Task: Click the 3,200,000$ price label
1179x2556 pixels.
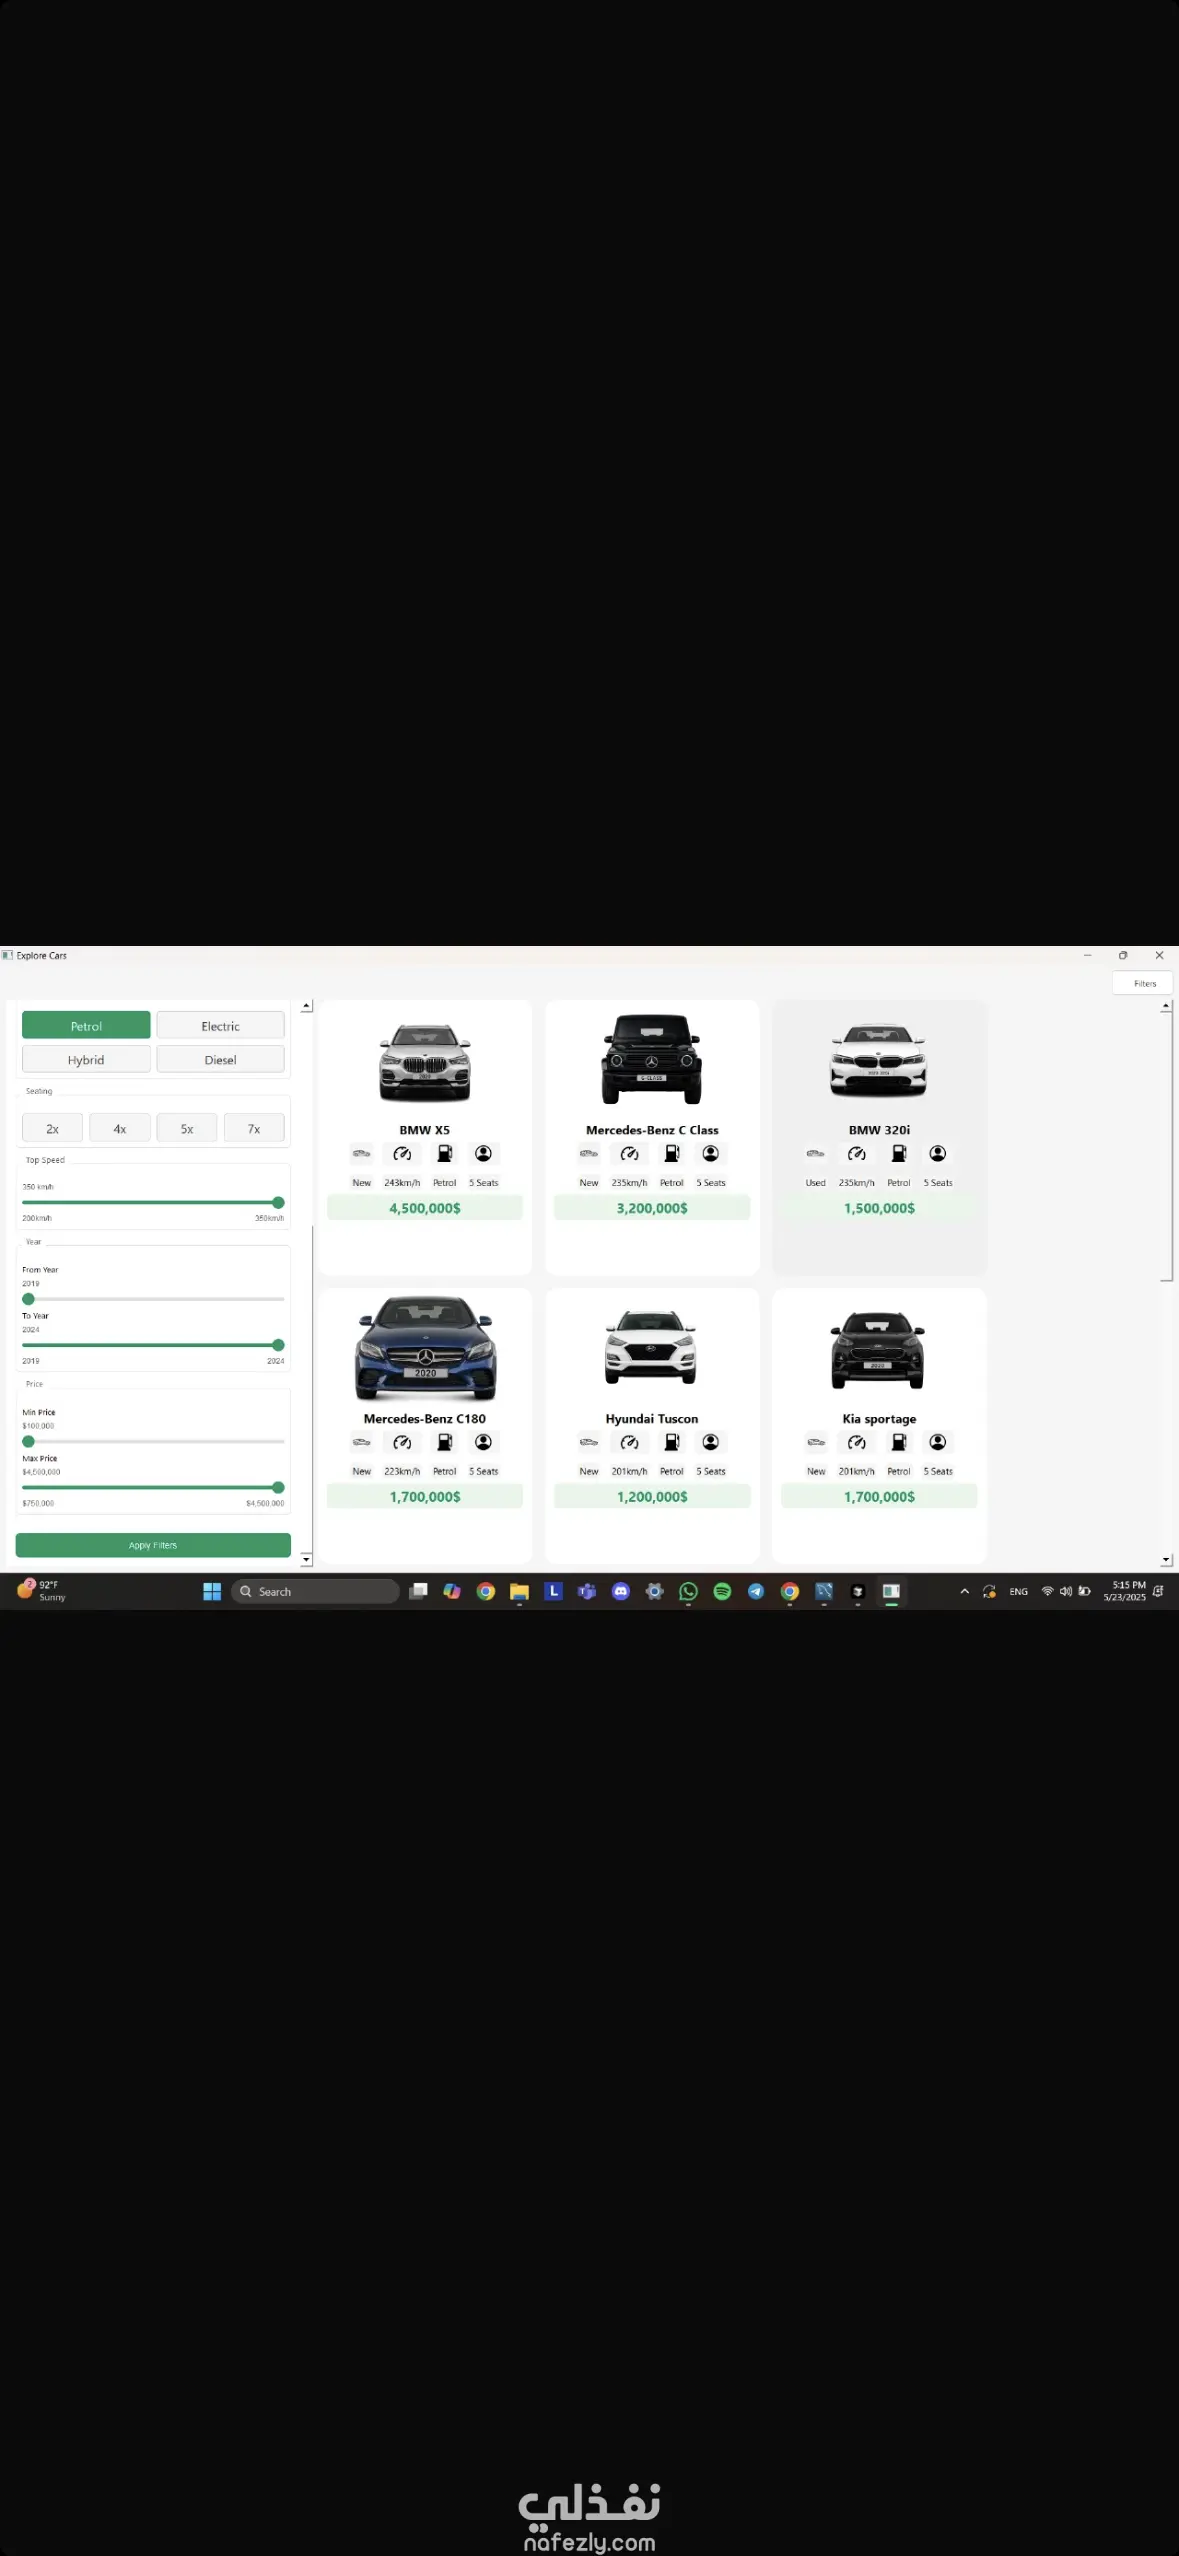Action: [652, 1208]
